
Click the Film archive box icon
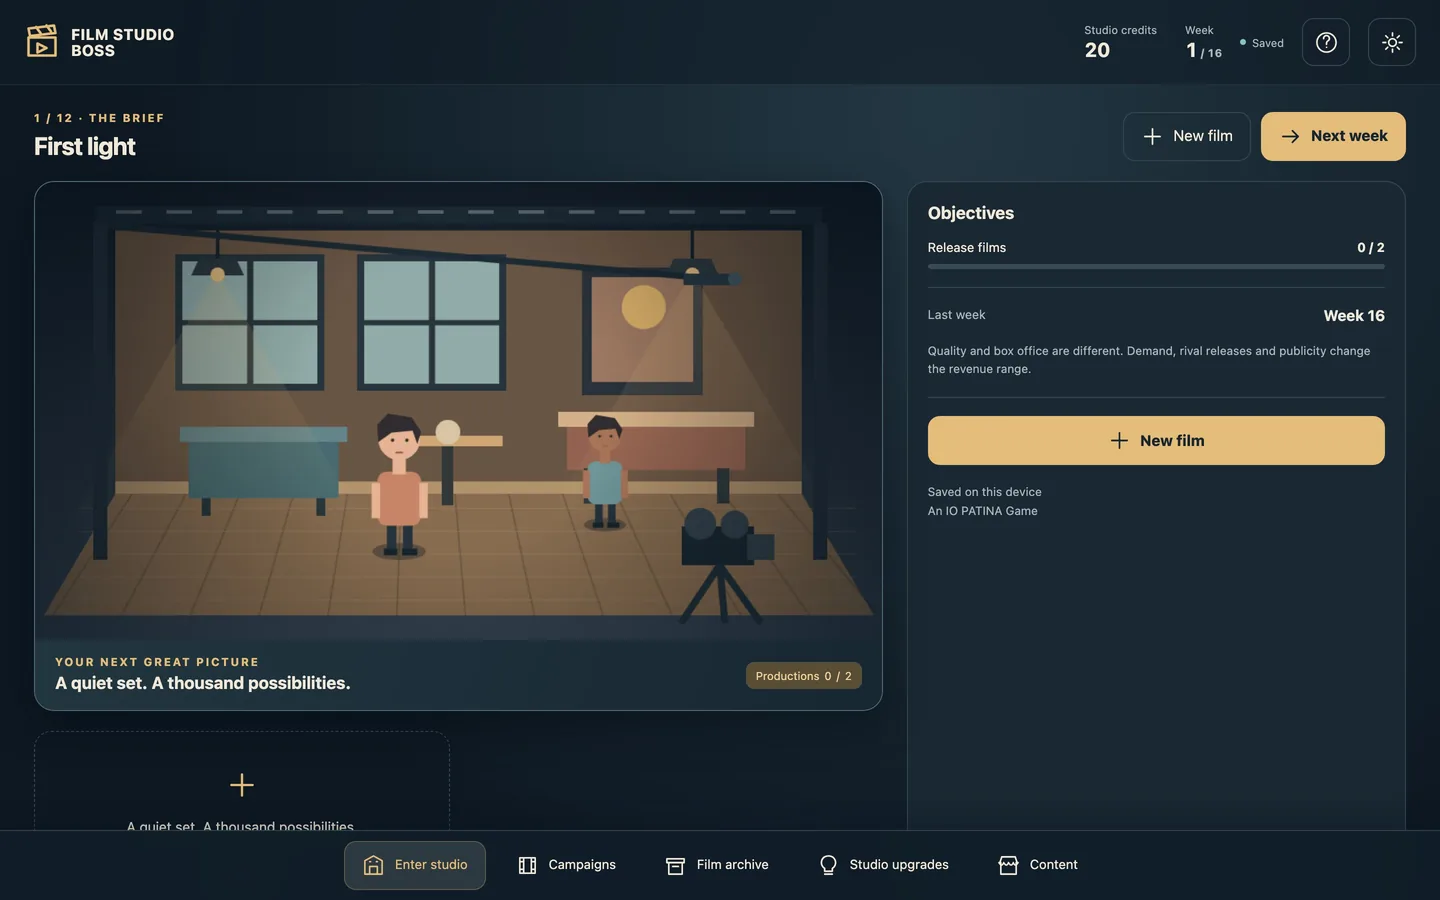click(675, 865)
